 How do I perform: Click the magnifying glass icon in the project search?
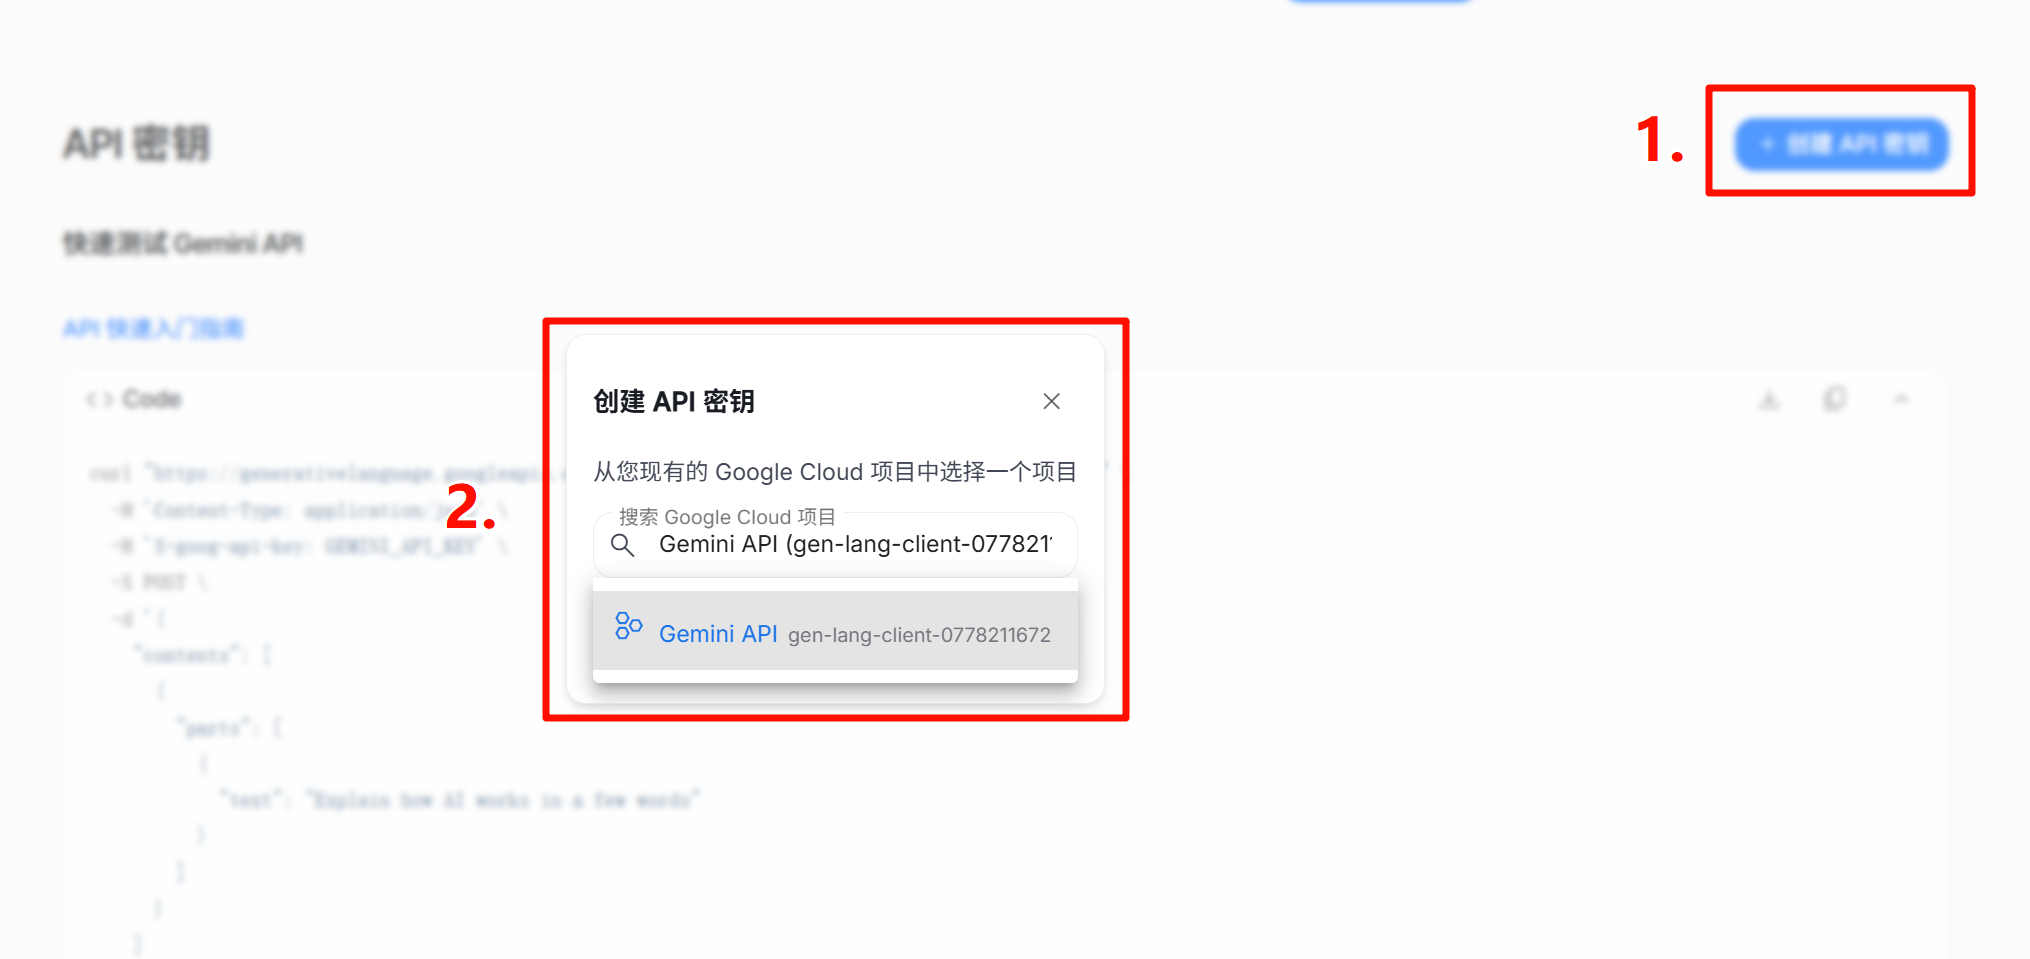coord(623,546)
